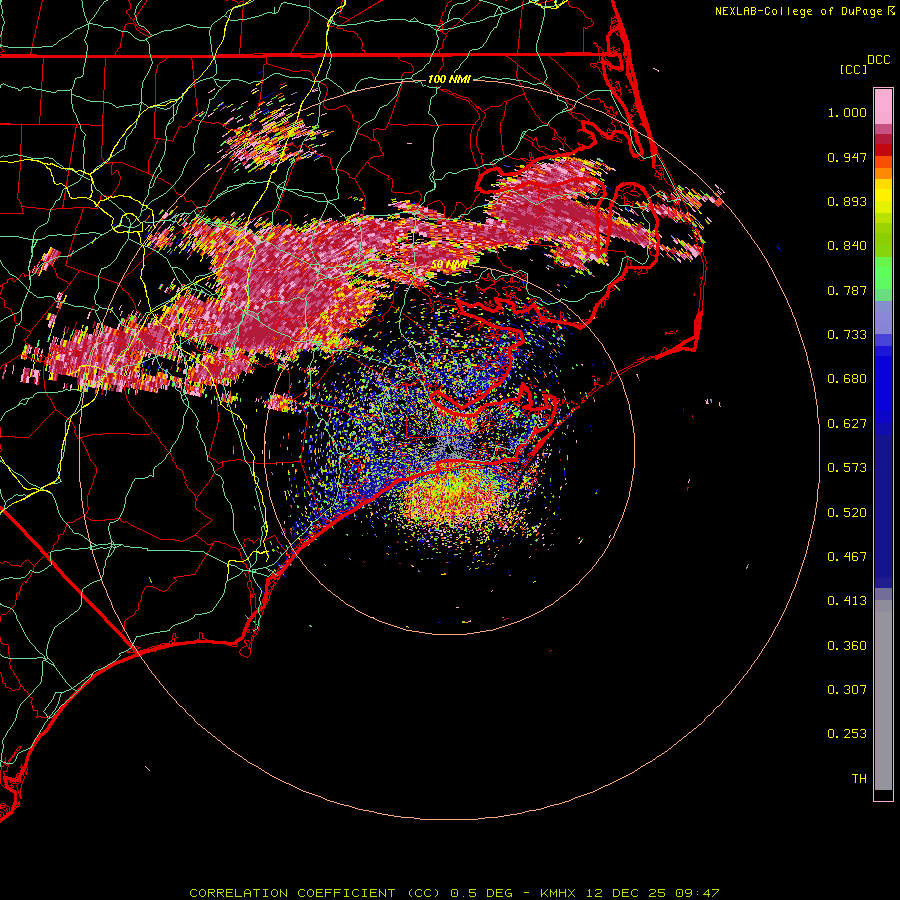The image size is (900, 900).
Task: Click the 0.360 legend value
Action: [x=847, y=646]
